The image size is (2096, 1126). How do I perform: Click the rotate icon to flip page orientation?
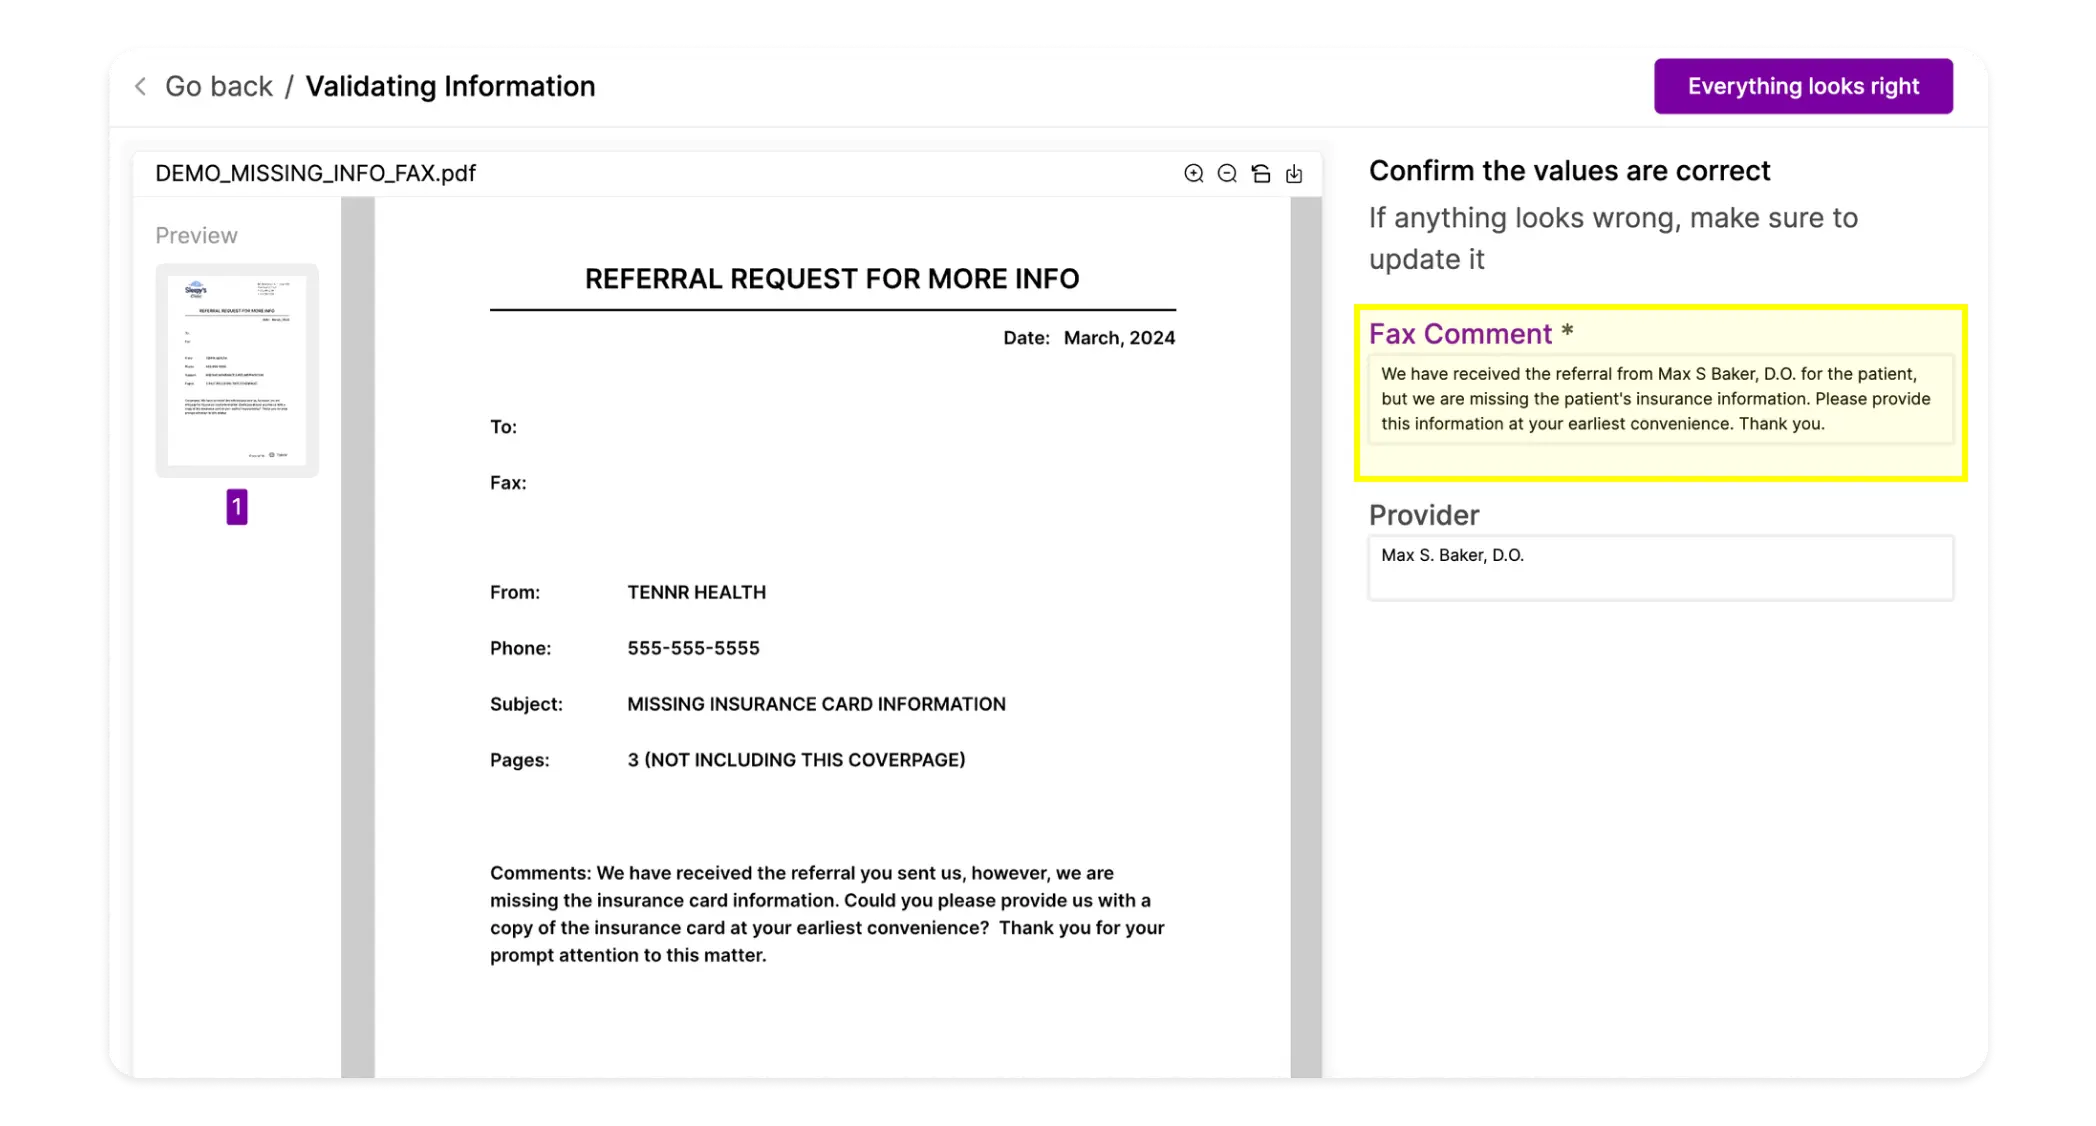click(1261, 173)
